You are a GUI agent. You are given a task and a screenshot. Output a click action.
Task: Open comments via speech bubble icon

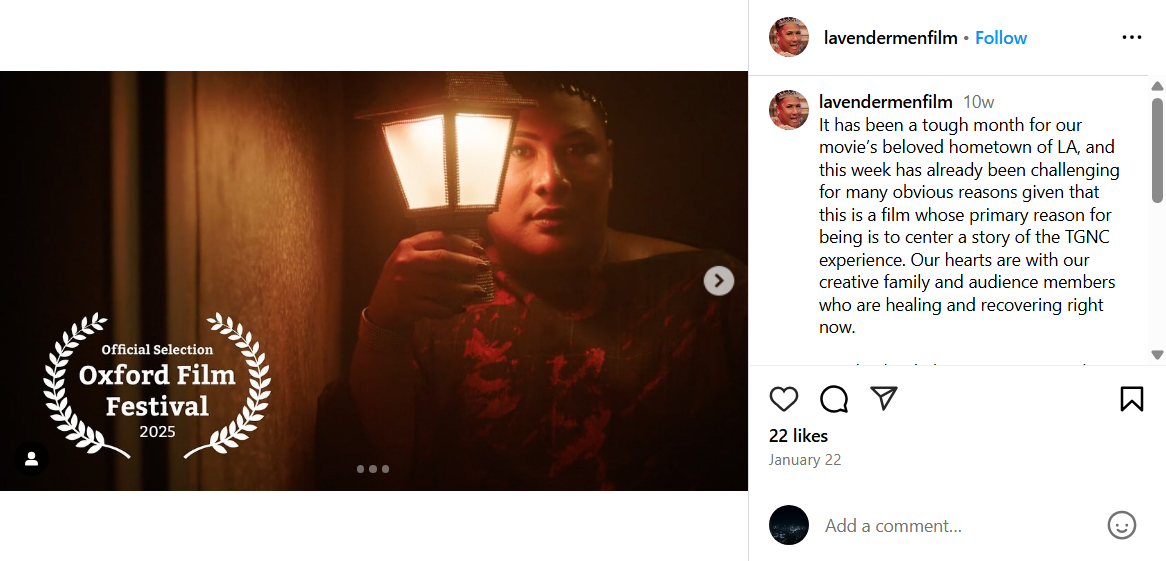click(834, 399)
